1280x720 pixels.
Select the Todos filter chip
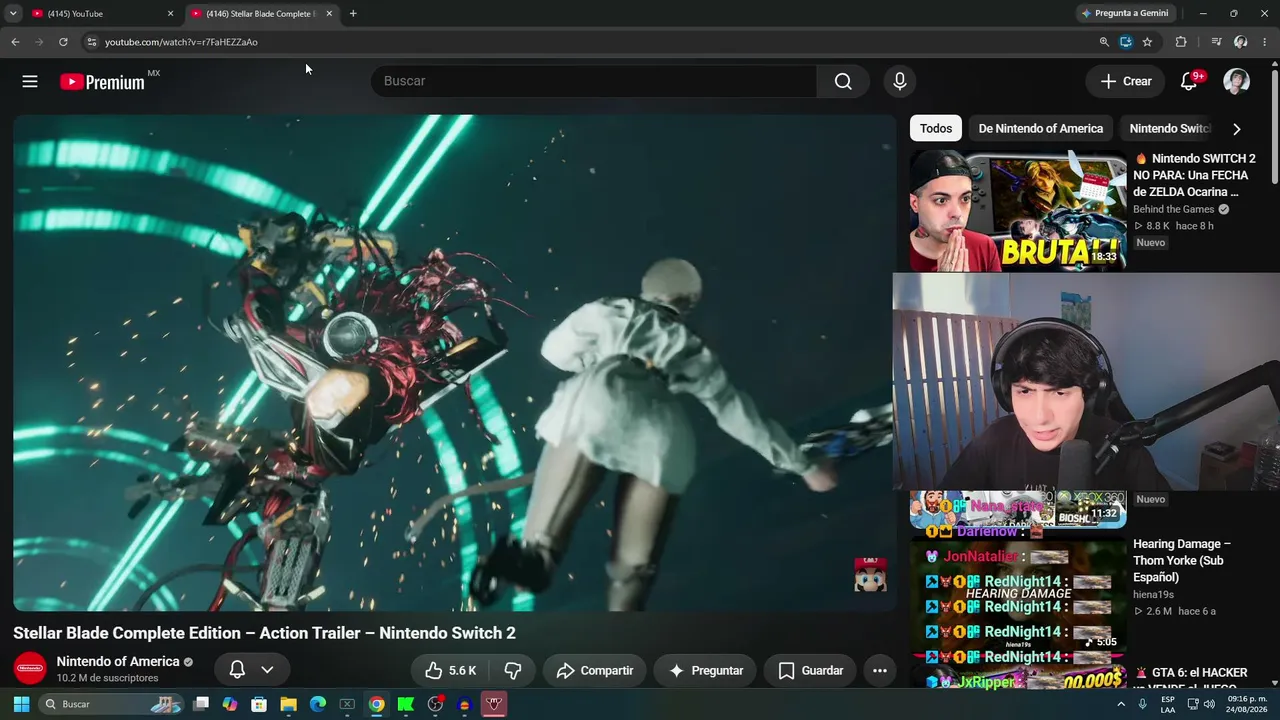click(936, 128)
